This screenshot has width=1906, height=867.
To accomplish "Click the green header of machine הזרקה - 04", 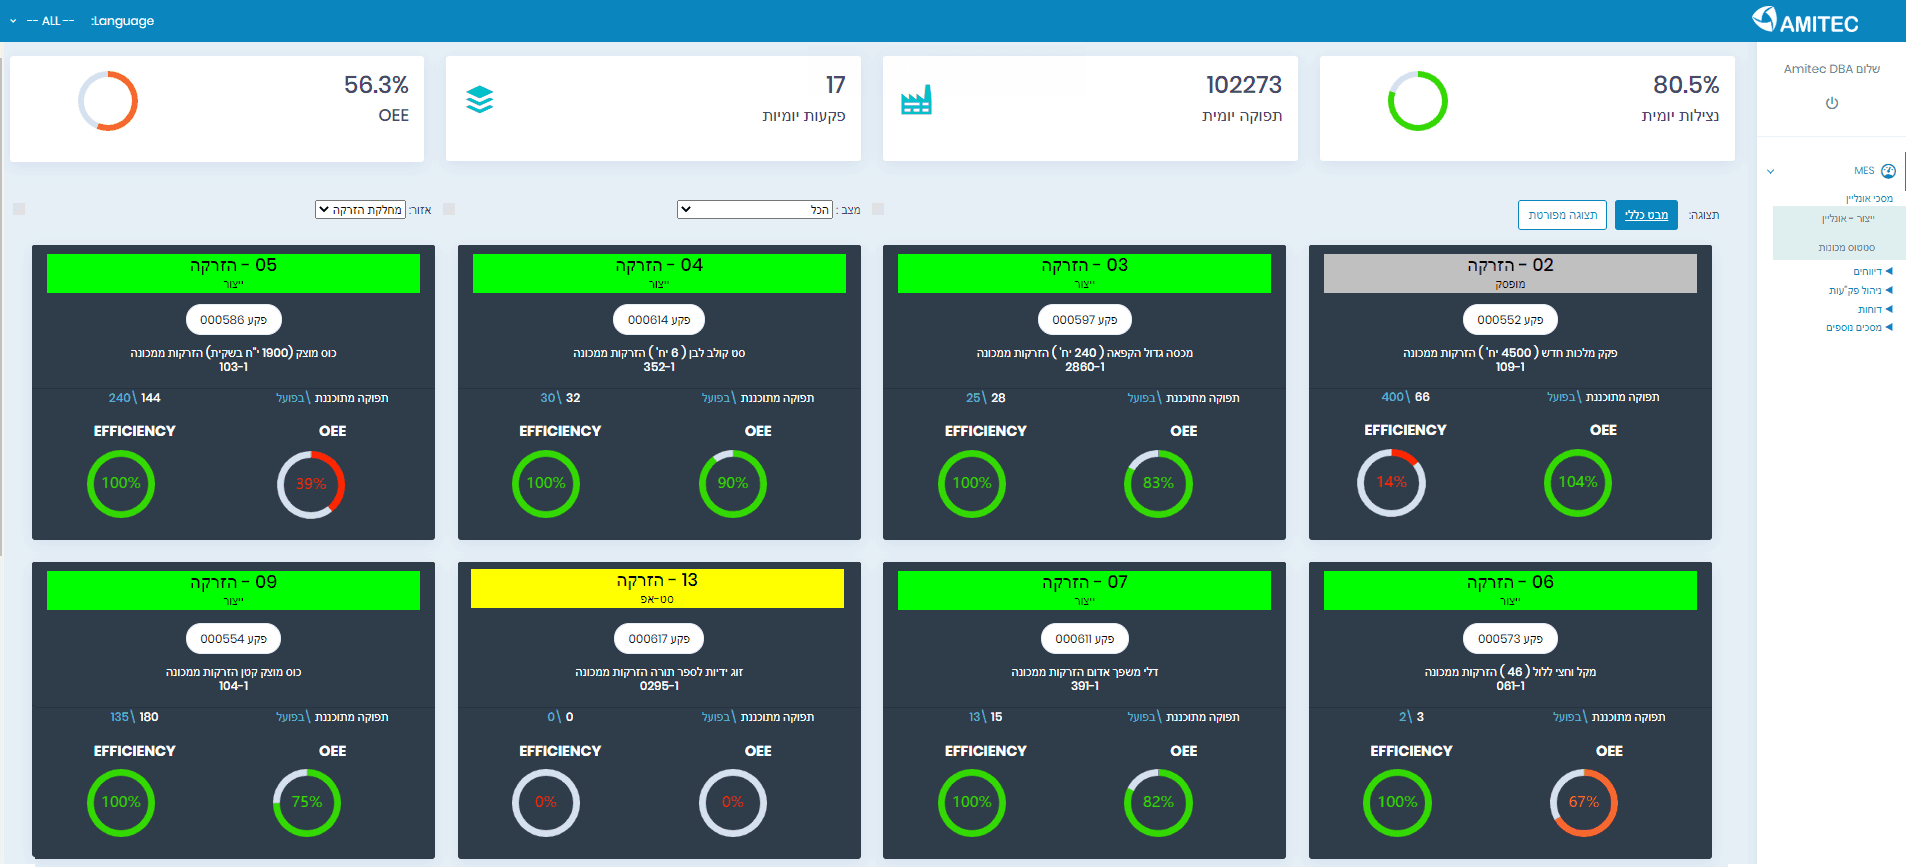I will click(x=659, y=273).
